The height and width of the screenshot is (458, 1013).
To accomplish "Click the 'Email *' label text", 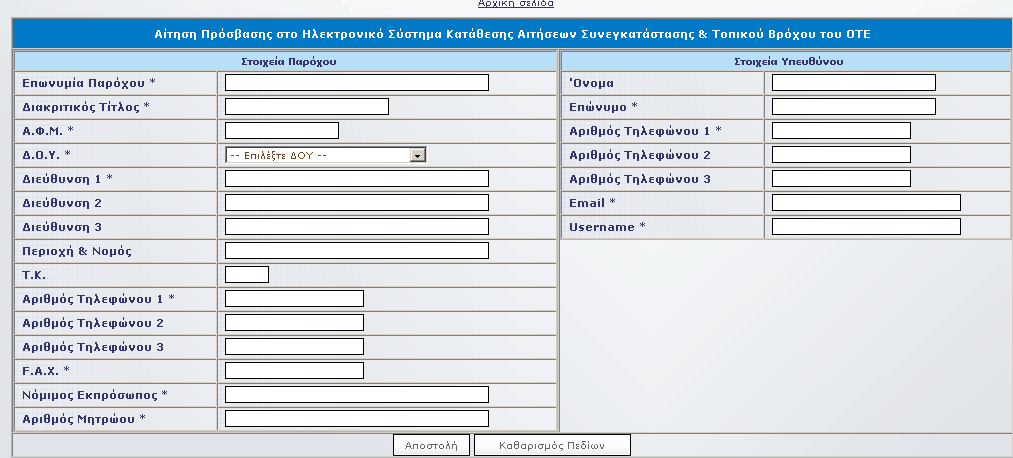I will click(592, 203).
